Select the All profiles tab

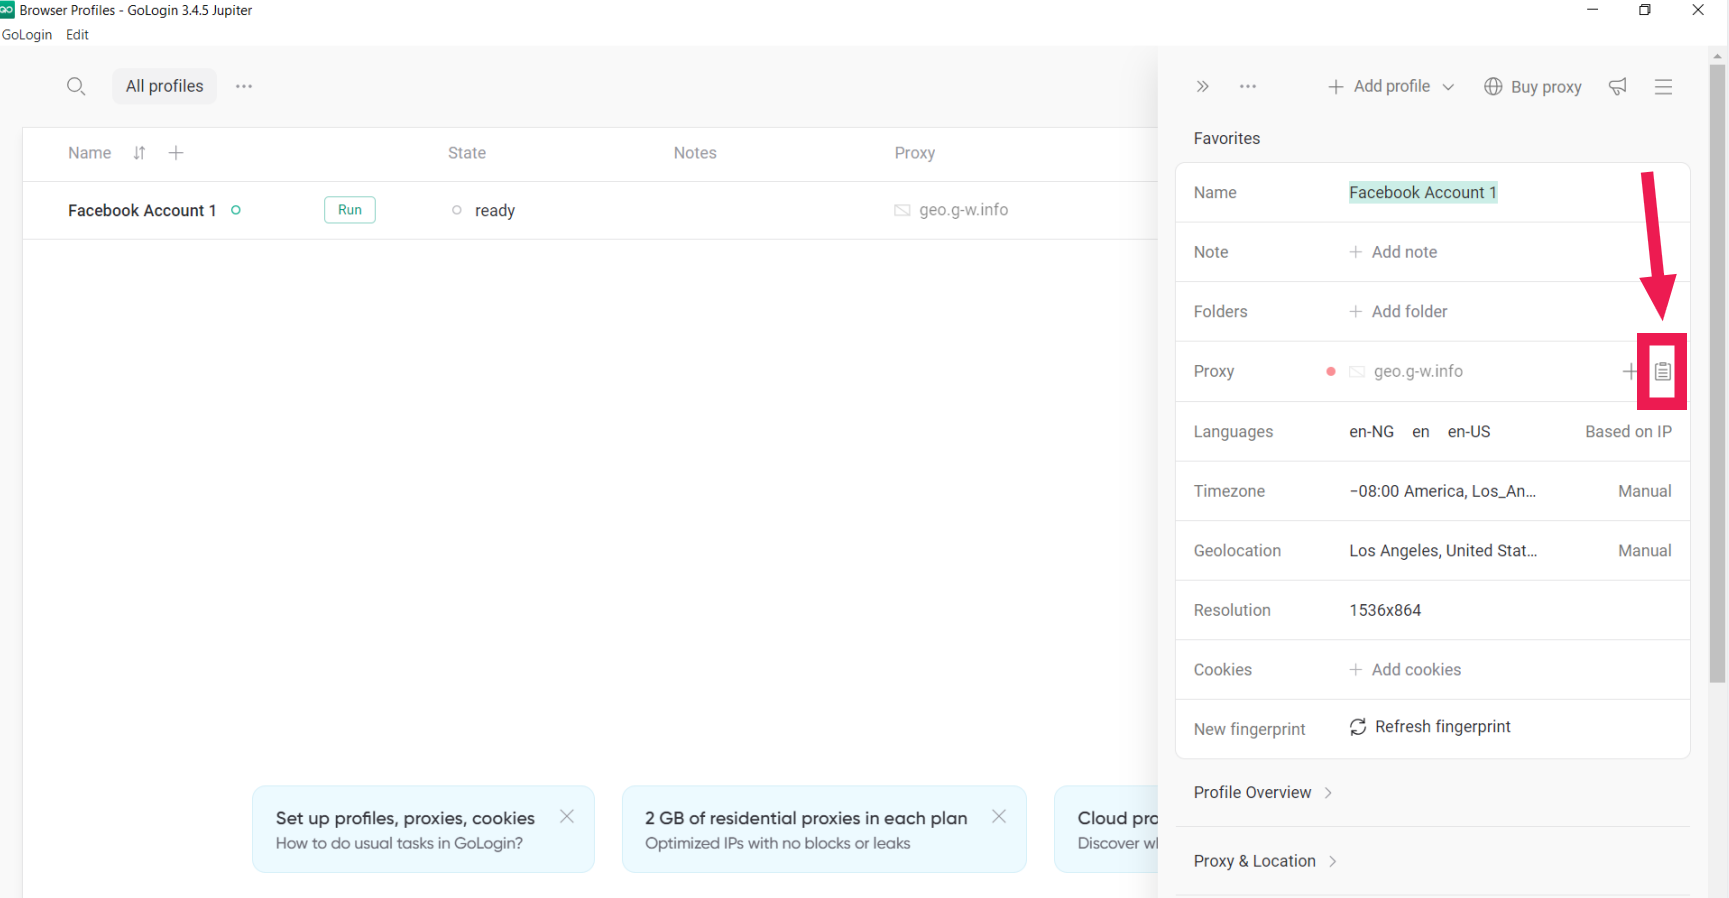pos(164,86)
